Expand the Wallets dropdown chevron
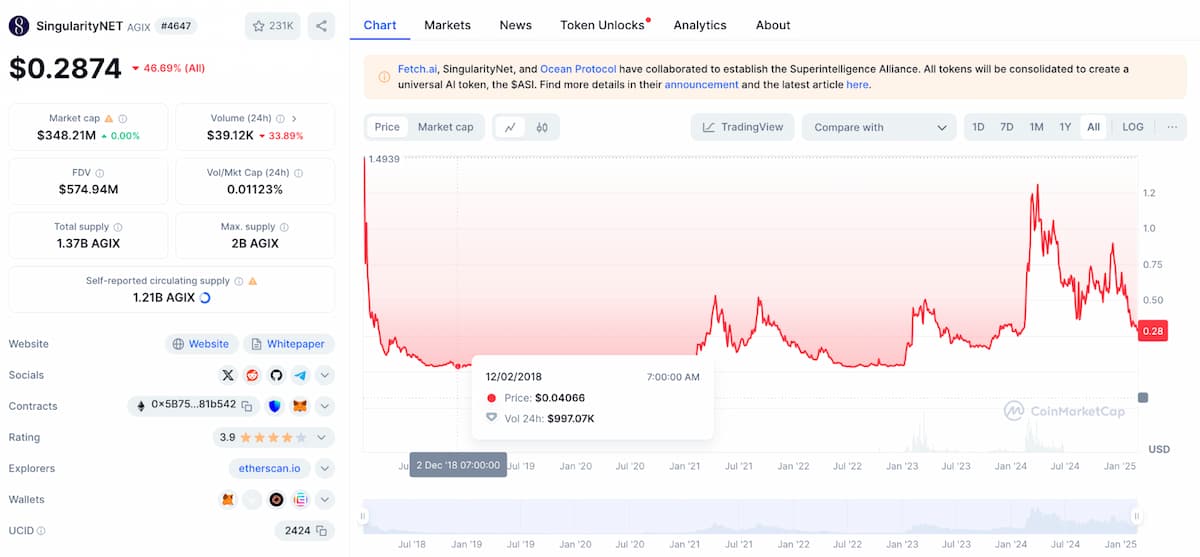The width and height of the screenshot is (1200, 557). point(324,499)
